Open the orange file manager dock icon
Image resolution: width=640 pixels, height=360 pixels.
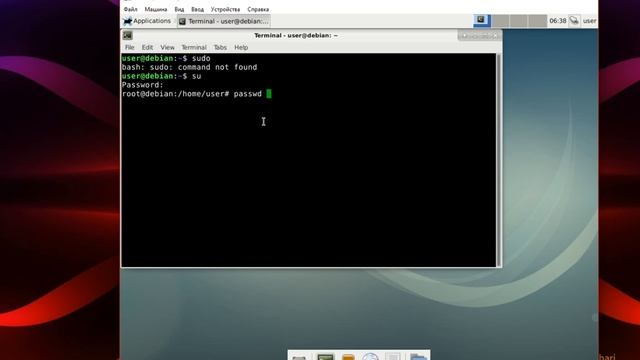pyautogui.click(x=348, y=357)
